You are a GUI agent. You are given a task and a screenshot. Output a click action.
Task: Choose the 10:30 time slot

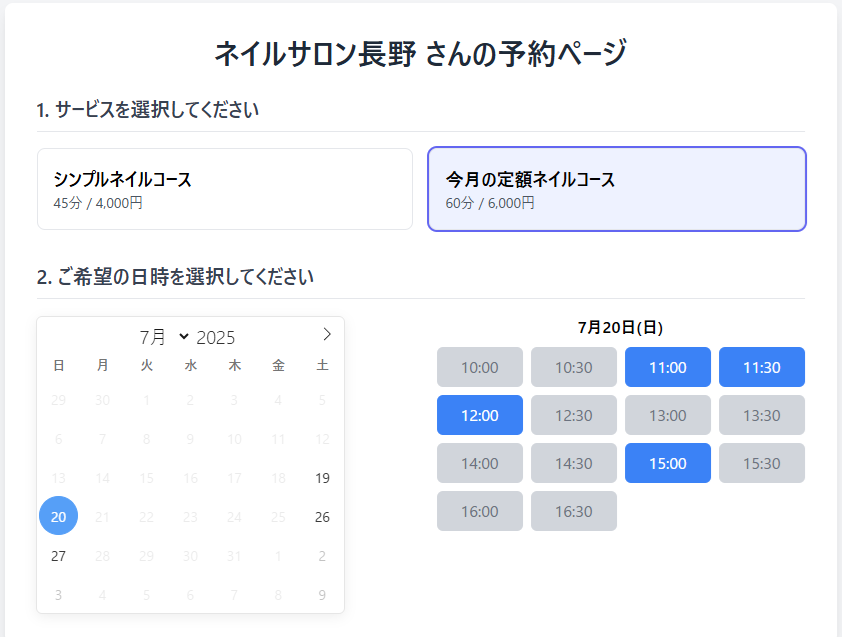pos(573,367)
